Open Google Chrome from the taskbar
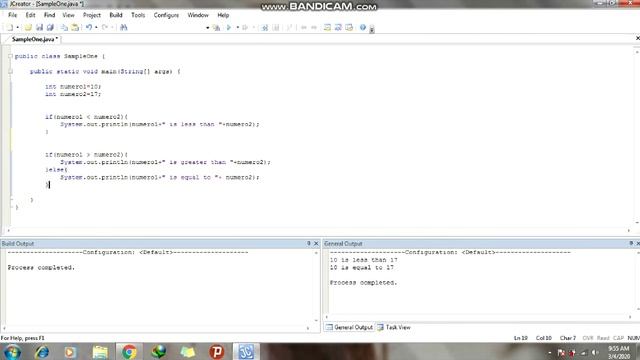Image resolution: width=640 pixels, height=360 pixels. click(x=129, y=352)
